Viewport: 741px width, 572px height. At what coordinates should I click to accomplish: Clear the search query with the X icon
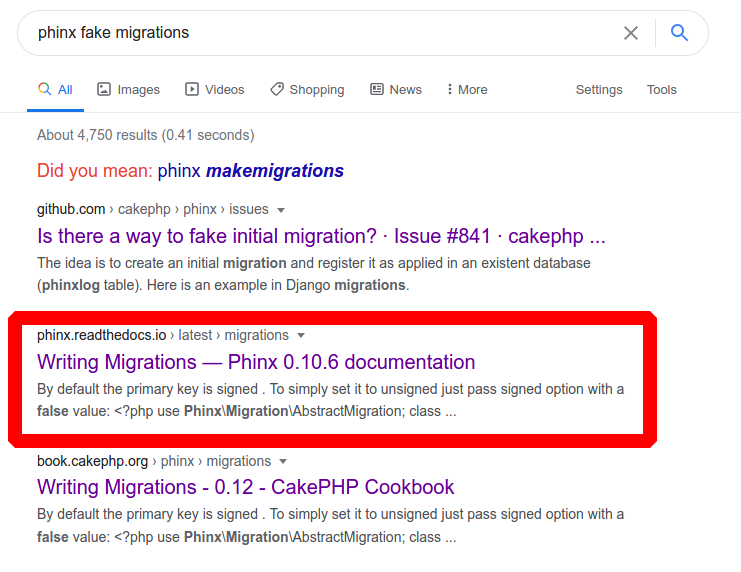[x=631, y=33]
